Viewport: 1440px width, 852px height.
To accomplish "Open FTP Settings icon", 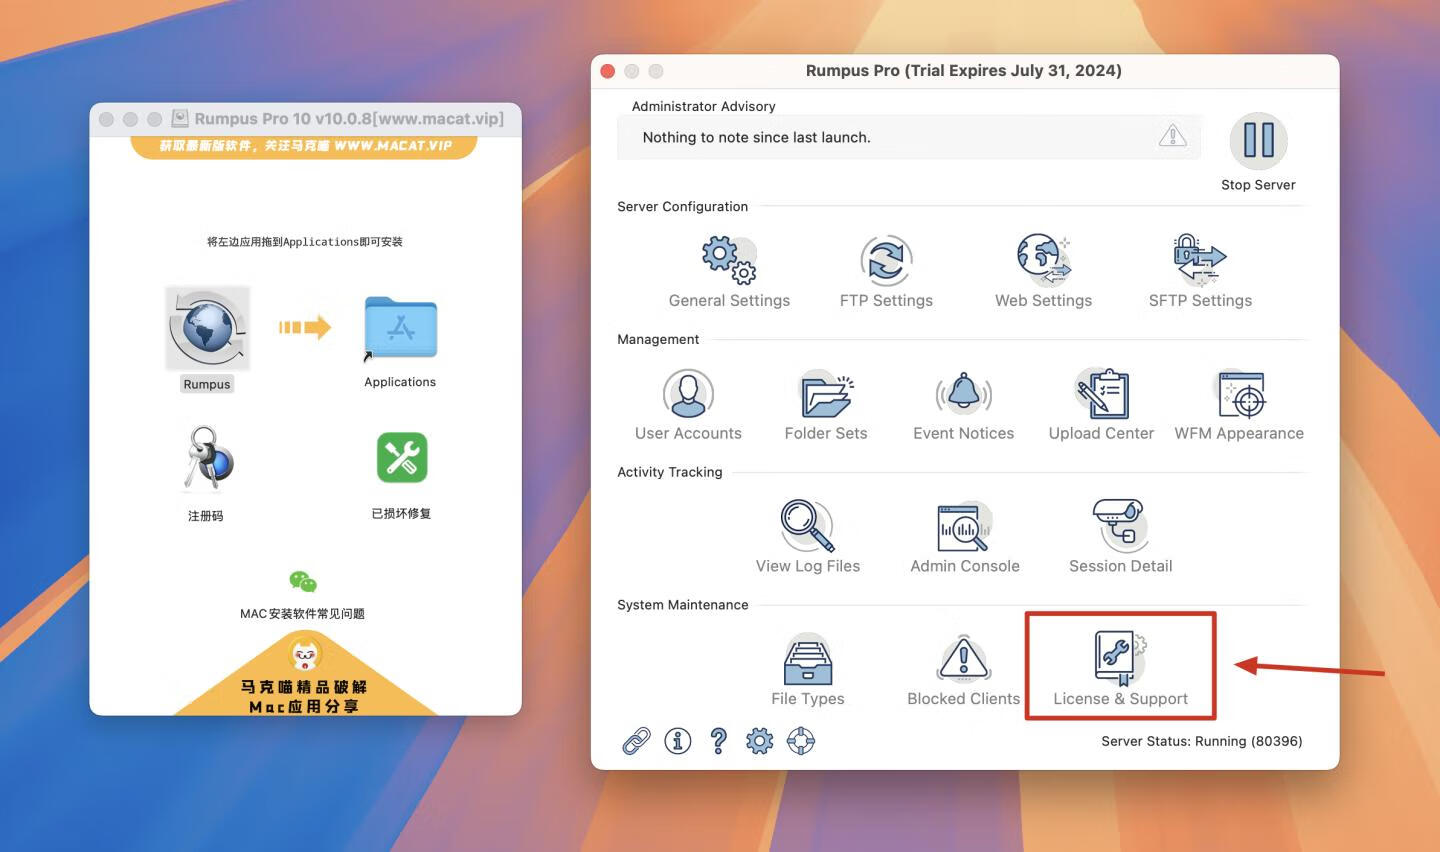I will 886,260.
